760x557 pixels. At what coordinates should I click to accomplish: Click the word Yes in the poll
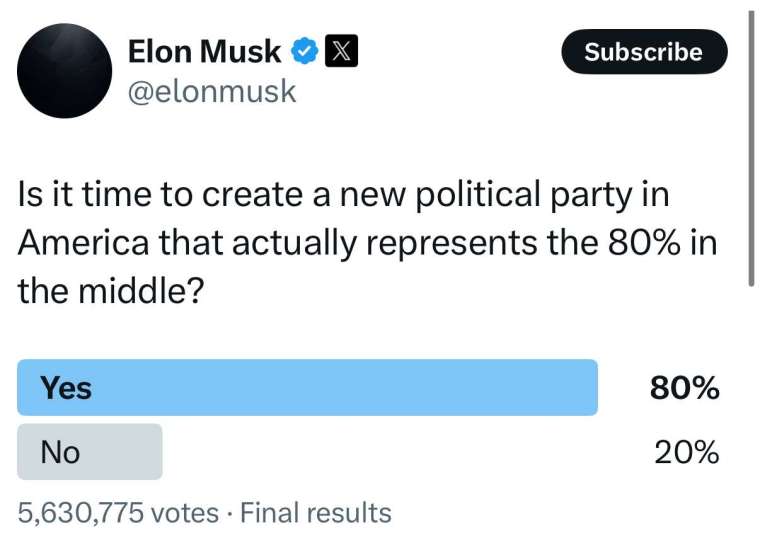coord(65,388)
